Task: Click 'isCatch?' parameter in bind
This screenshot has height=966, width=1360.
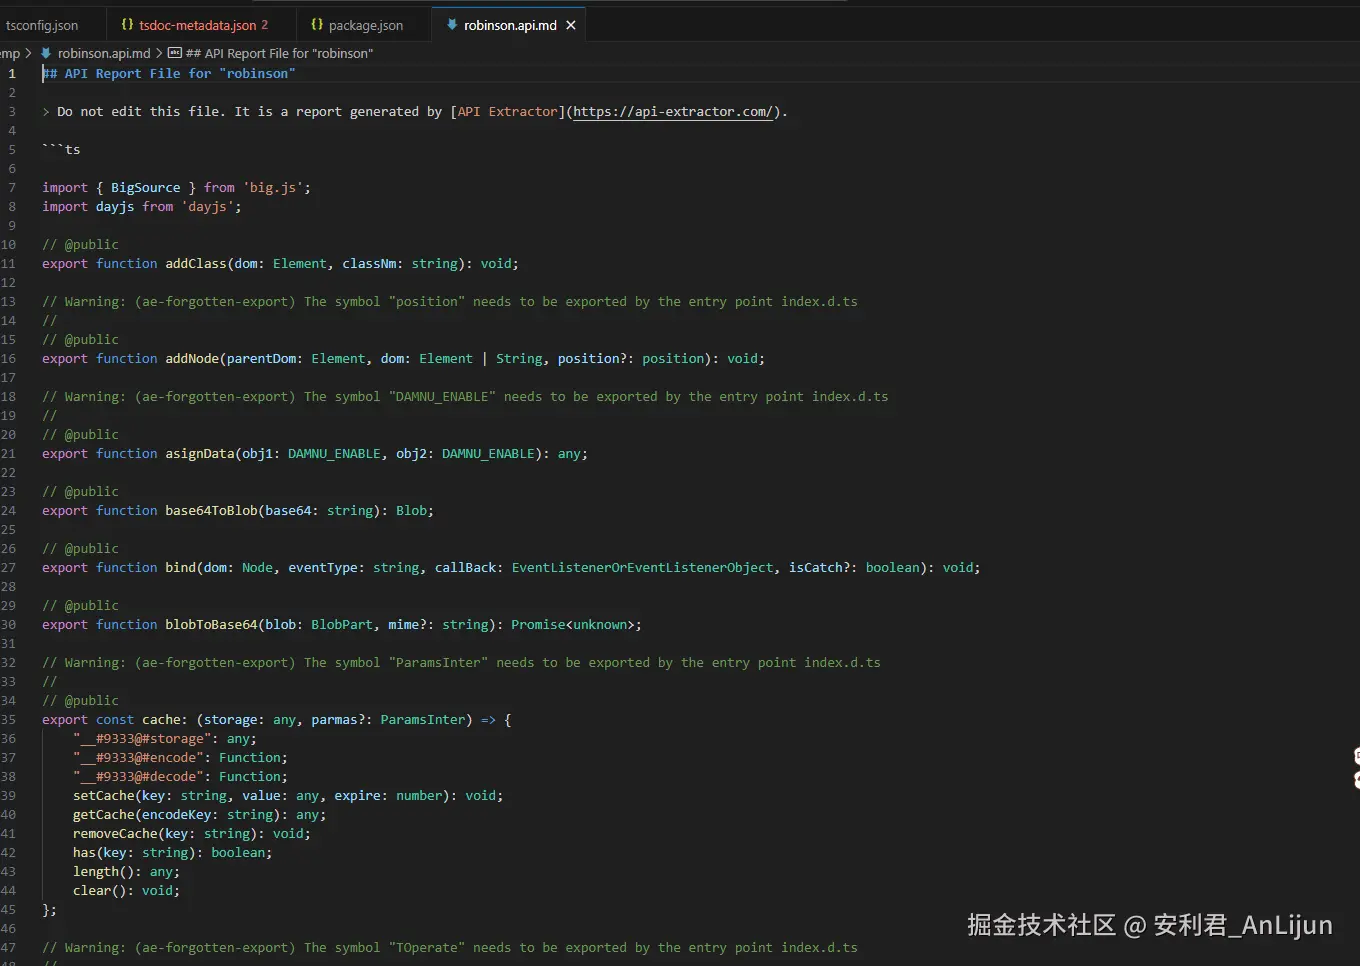Action: 822,568
